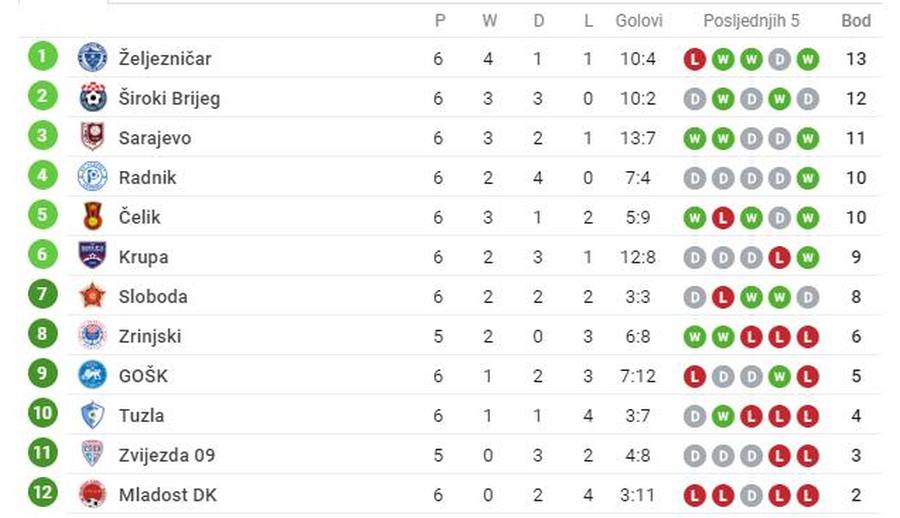
Task: Open the Tuzla team link
Action: coord(141,415)
